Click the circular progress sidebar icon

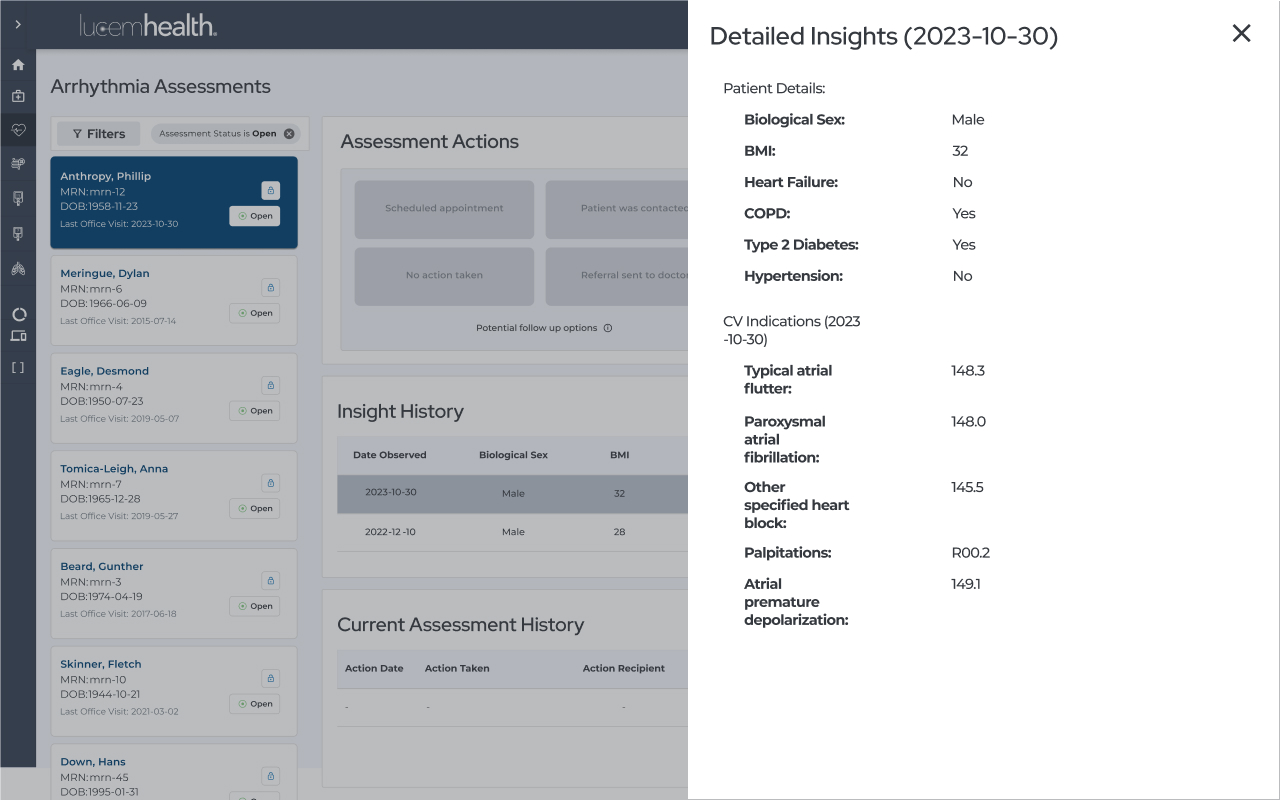coord(18,314)
